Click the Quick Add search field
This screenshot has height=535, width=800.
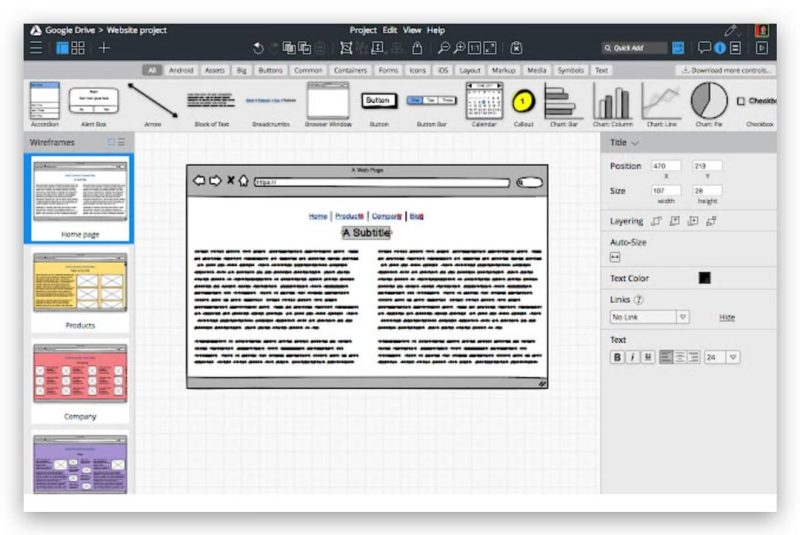pyautogui.click(x=634, y=48)
